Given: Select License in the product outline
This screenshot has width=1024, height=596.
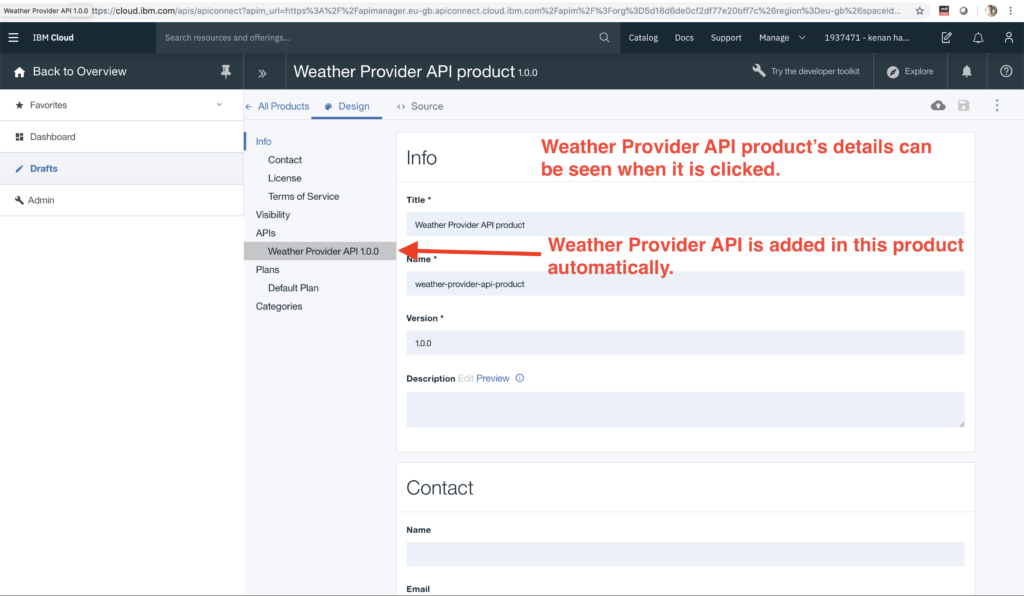Looking at the screenshot, I should [285, 178].
